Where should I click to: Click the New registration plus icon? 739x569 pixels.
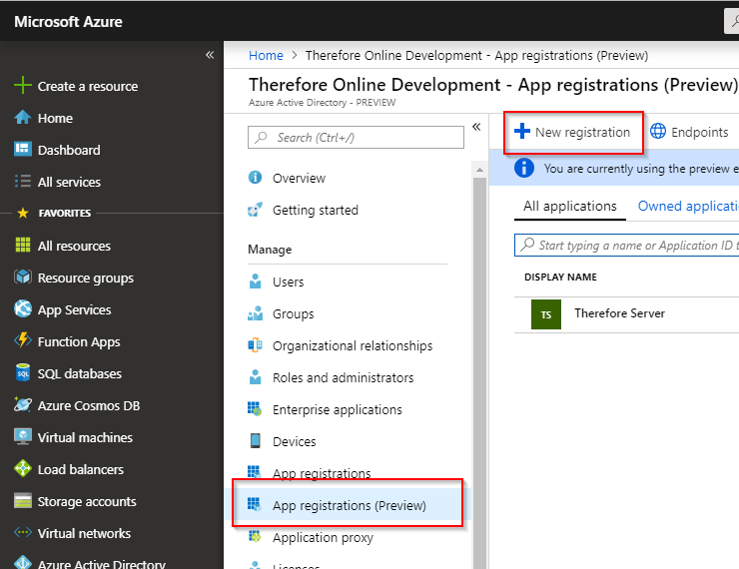click(x=522, y=131)
